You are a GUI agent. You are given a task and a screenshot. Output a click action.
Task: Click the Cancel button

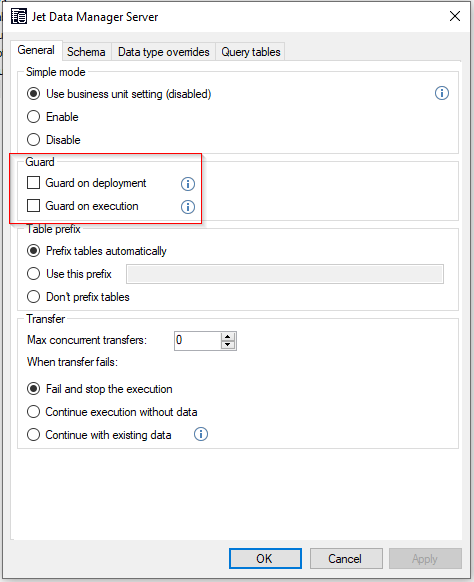pos(346,558)
